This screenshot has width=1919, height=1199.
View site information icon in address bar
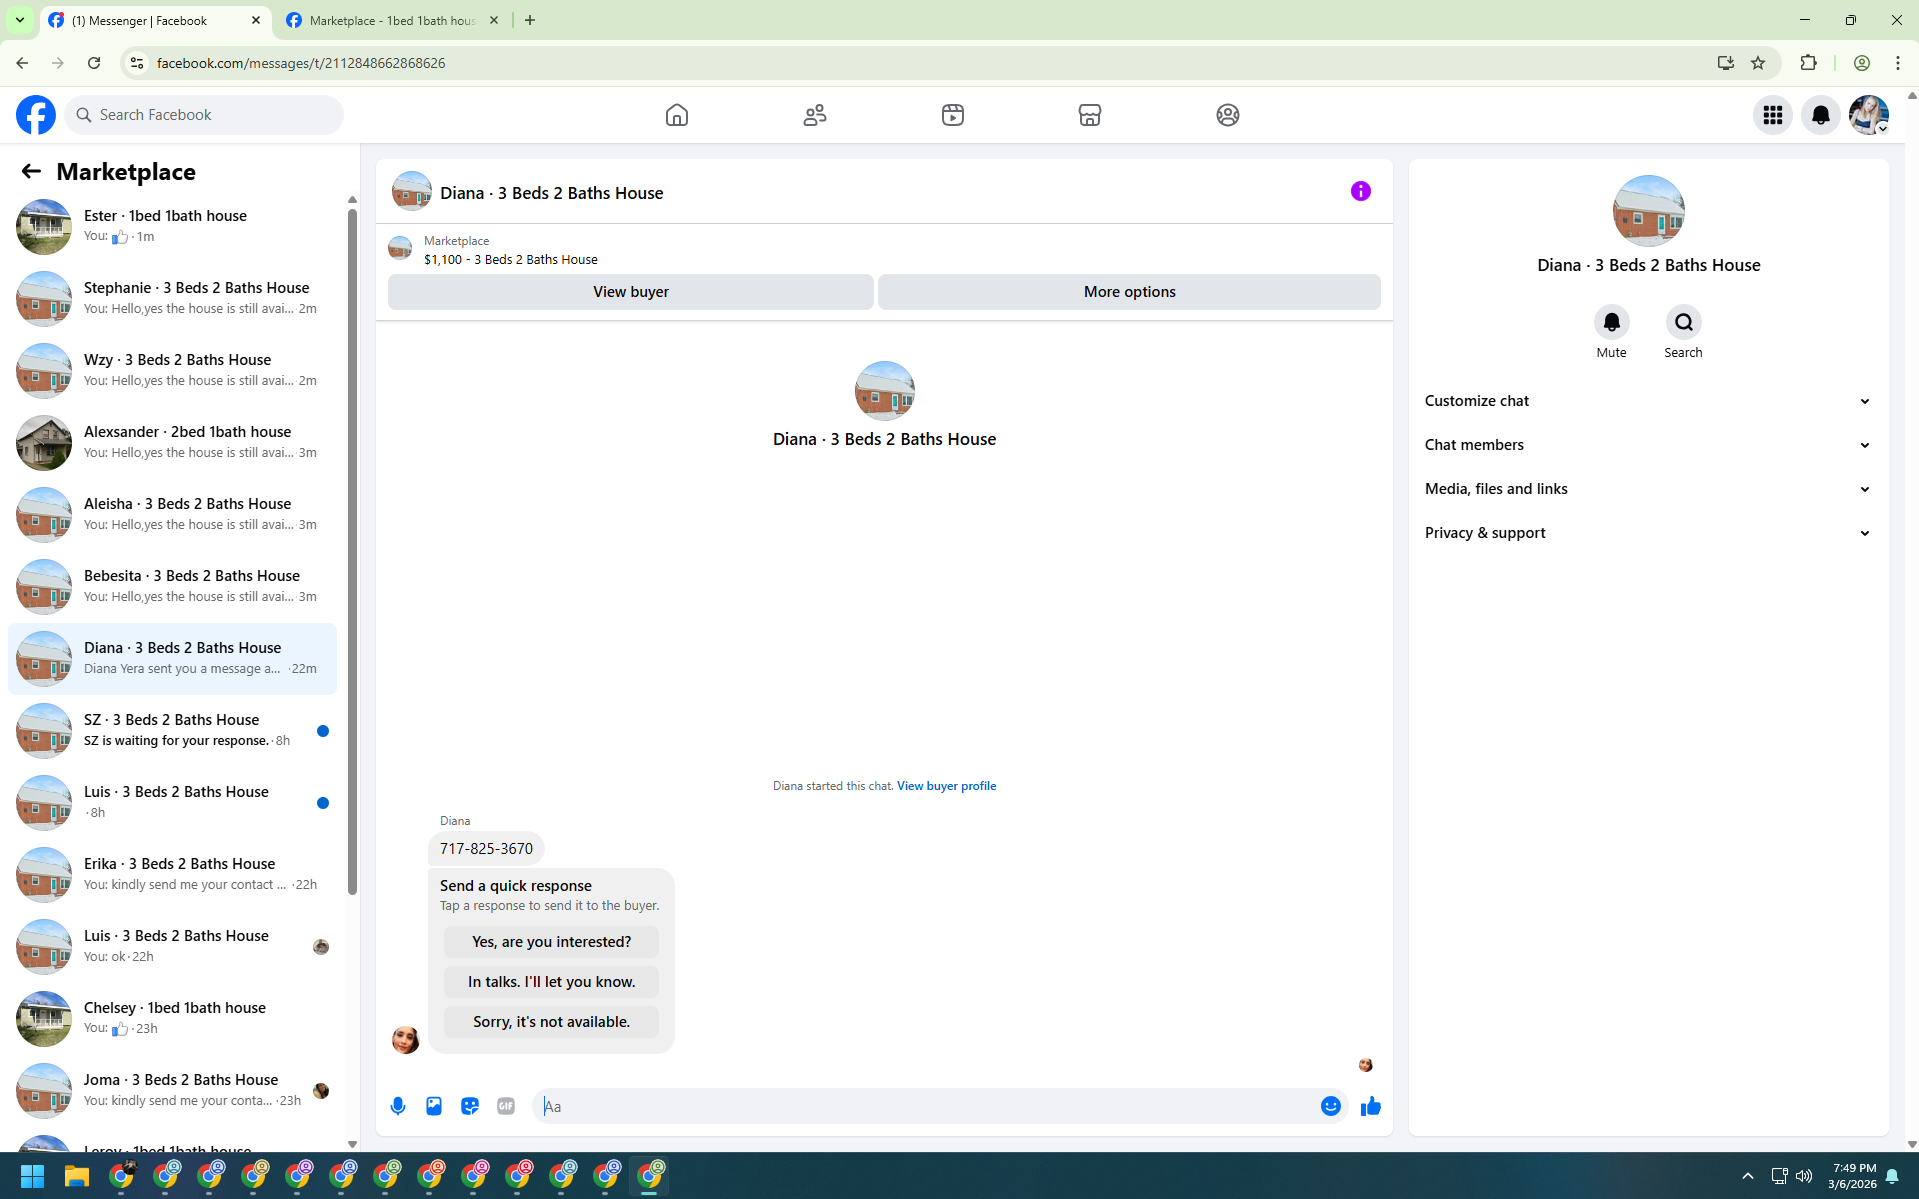(137, 63)
